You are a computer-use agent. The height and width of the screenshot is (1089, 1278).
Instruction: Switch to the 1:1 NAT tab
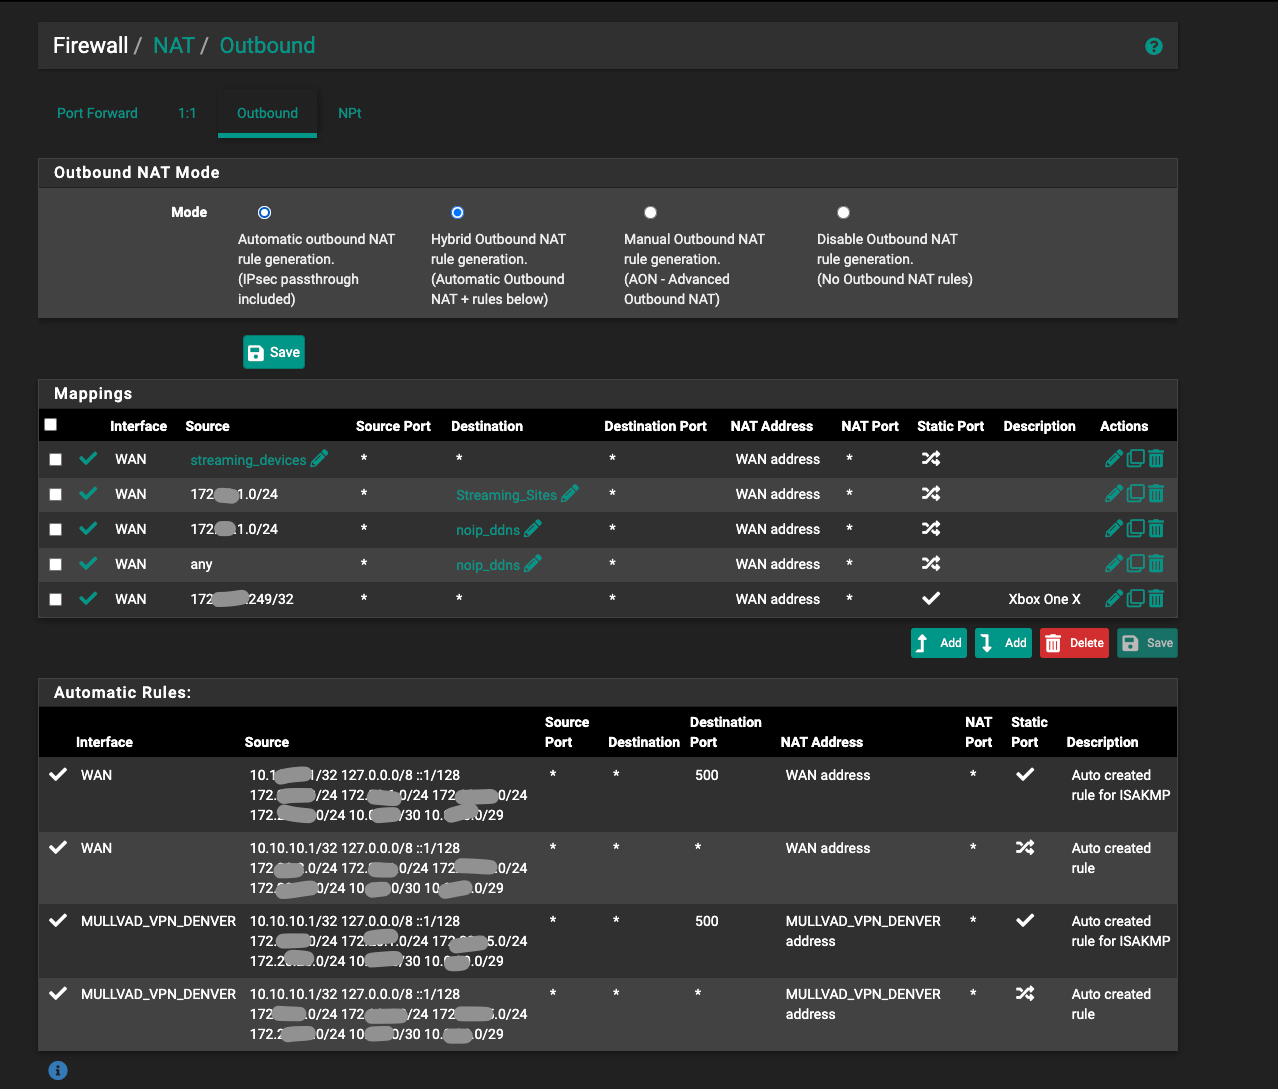[187, 113]
